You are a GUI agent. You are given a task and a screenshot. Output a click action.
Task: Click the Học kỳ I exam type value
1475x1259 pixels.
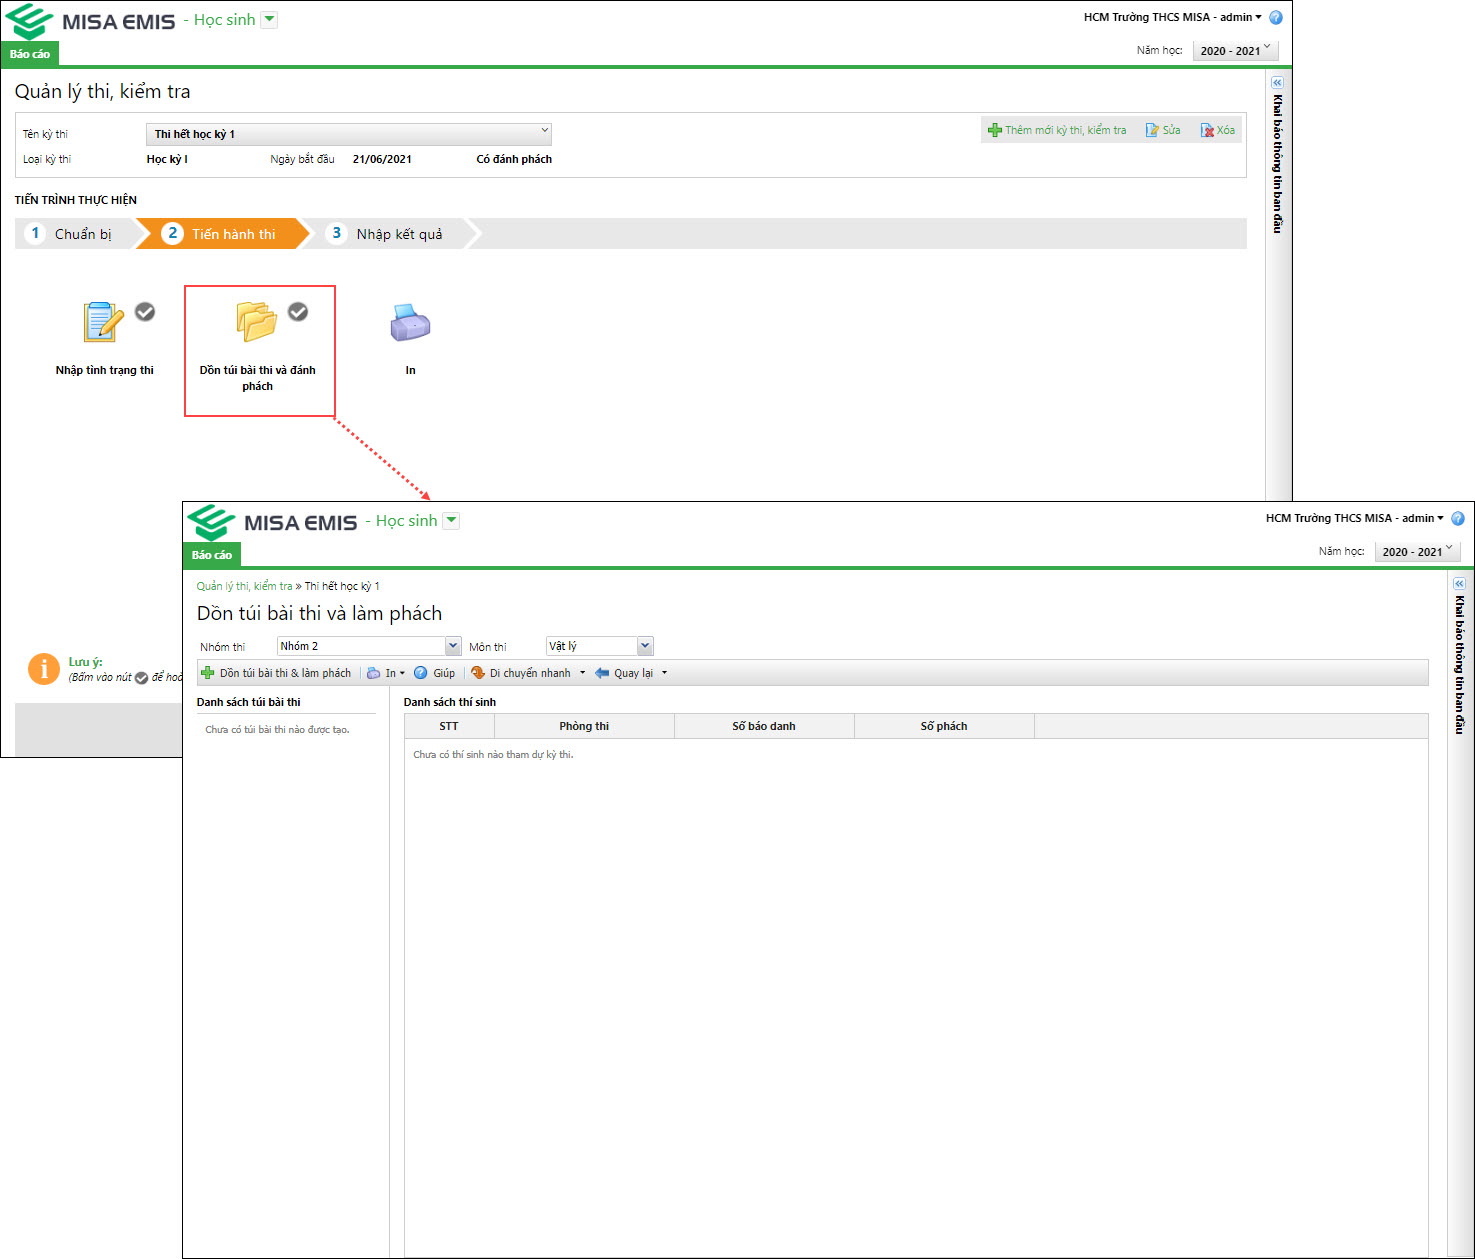167,159
